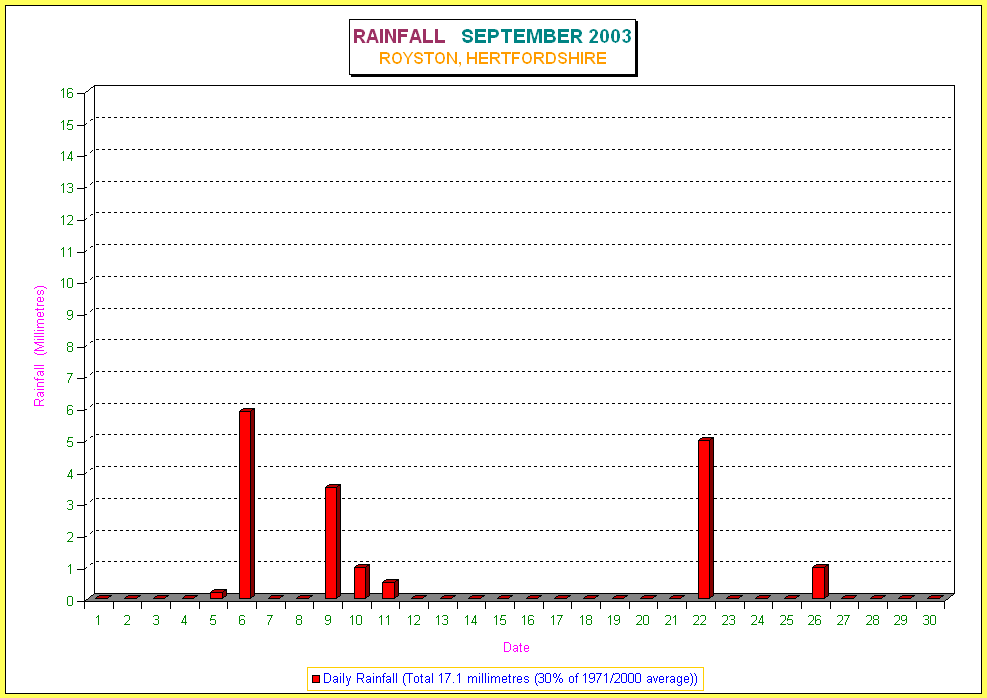Click date label 5 on x-axis

point(213,621)
